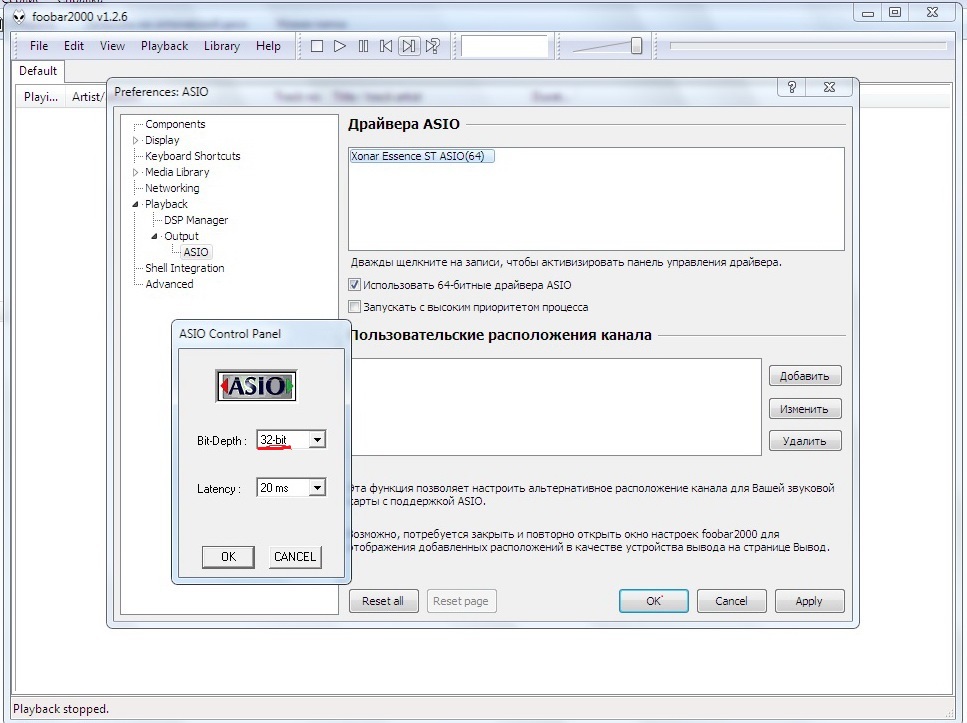Open the Library menu
The width and height of the screenshot is (967, 723).
[221, 46]
